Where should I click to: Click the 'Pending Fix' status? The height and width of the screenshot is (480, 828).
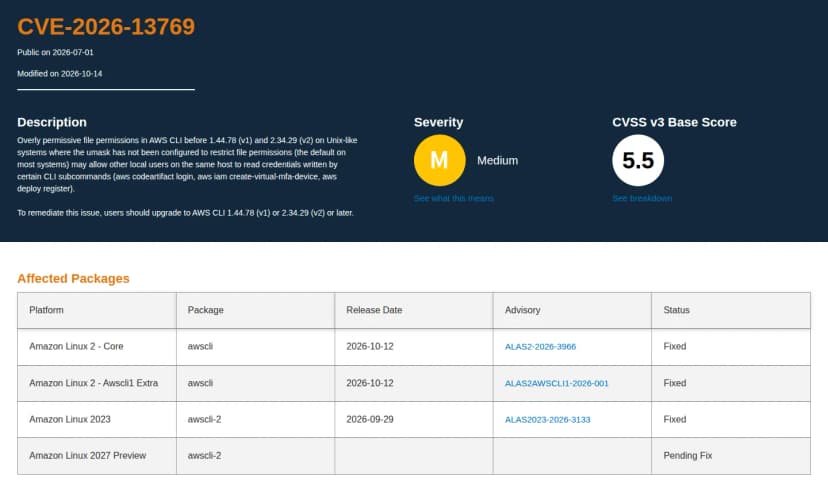tap(688, 455)
